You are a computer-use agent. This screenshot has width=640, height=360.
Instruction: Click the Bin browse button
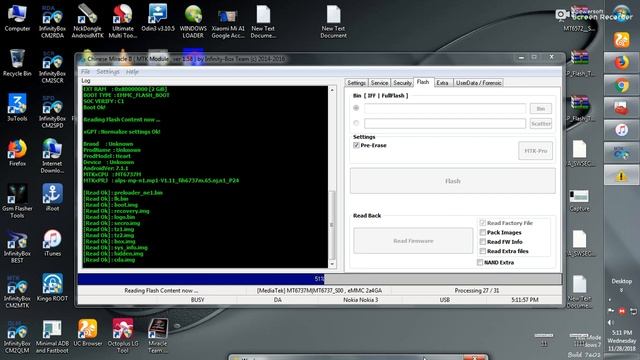click(541, 109)
